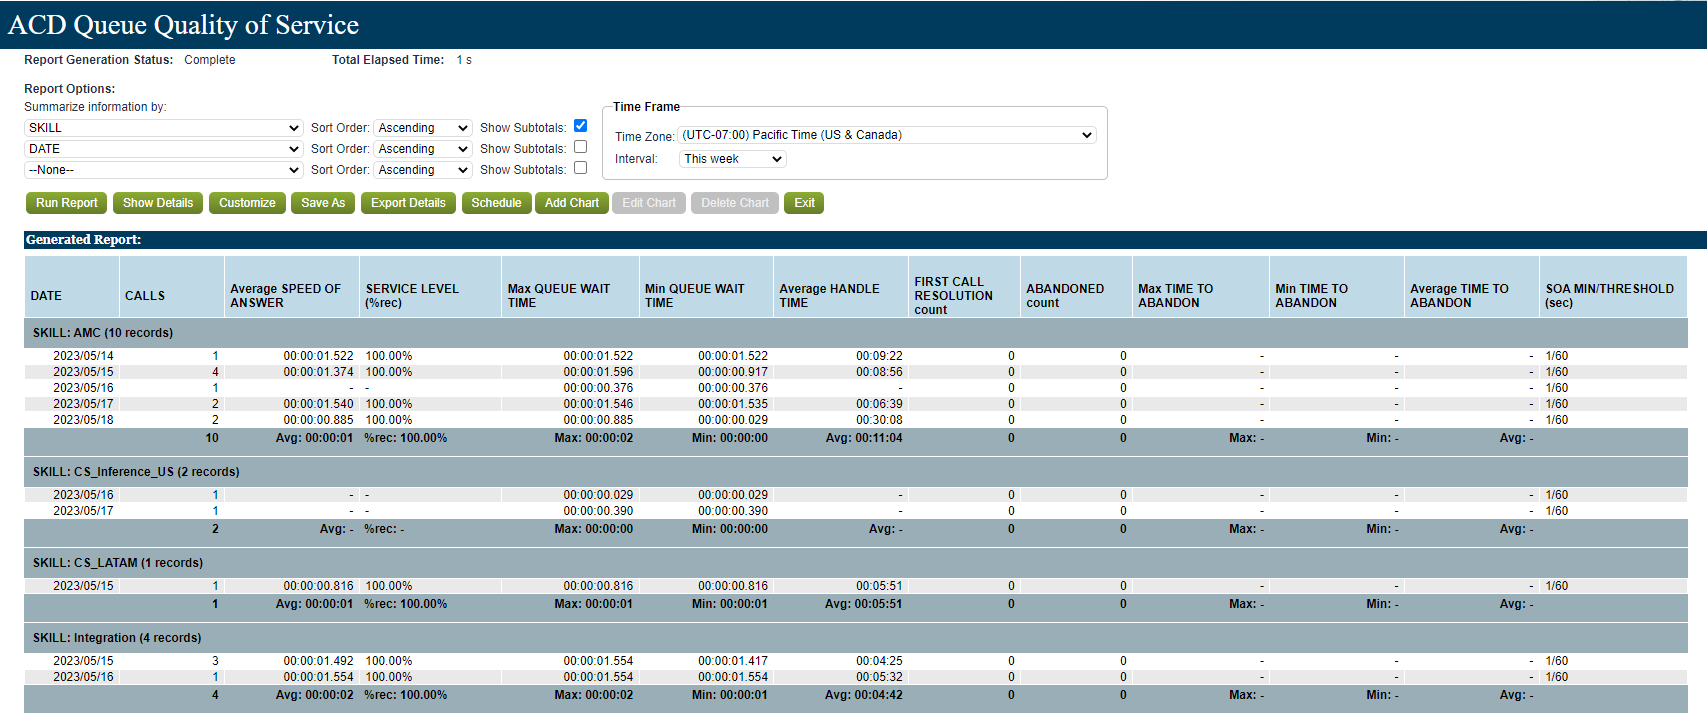Click the Add Chart button

point(572,203)
